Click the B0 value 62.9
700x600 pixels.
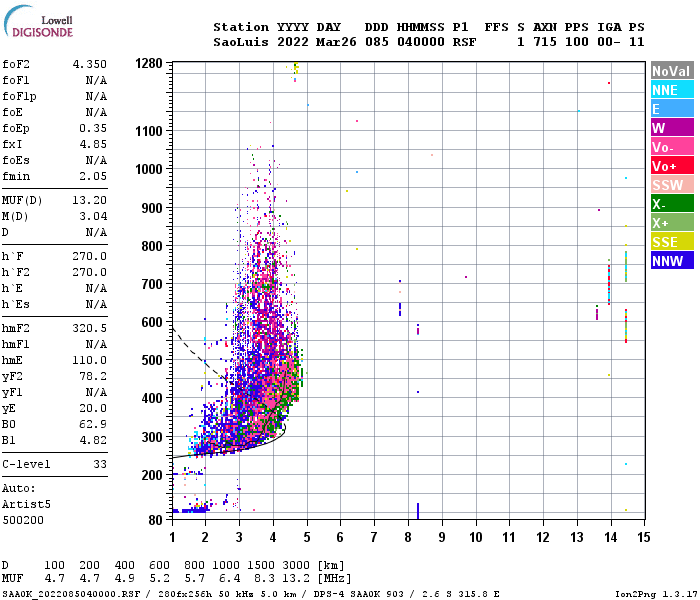pyautogui.click(x=93, y=424)
